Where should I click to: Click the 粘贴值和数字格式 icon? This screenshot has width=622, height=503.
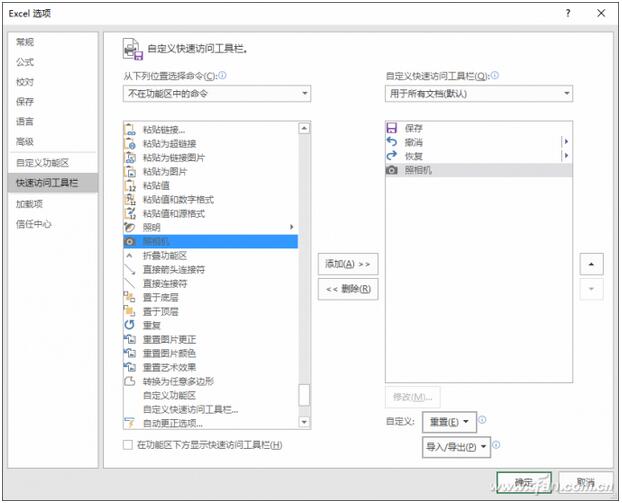pos(130,199)
